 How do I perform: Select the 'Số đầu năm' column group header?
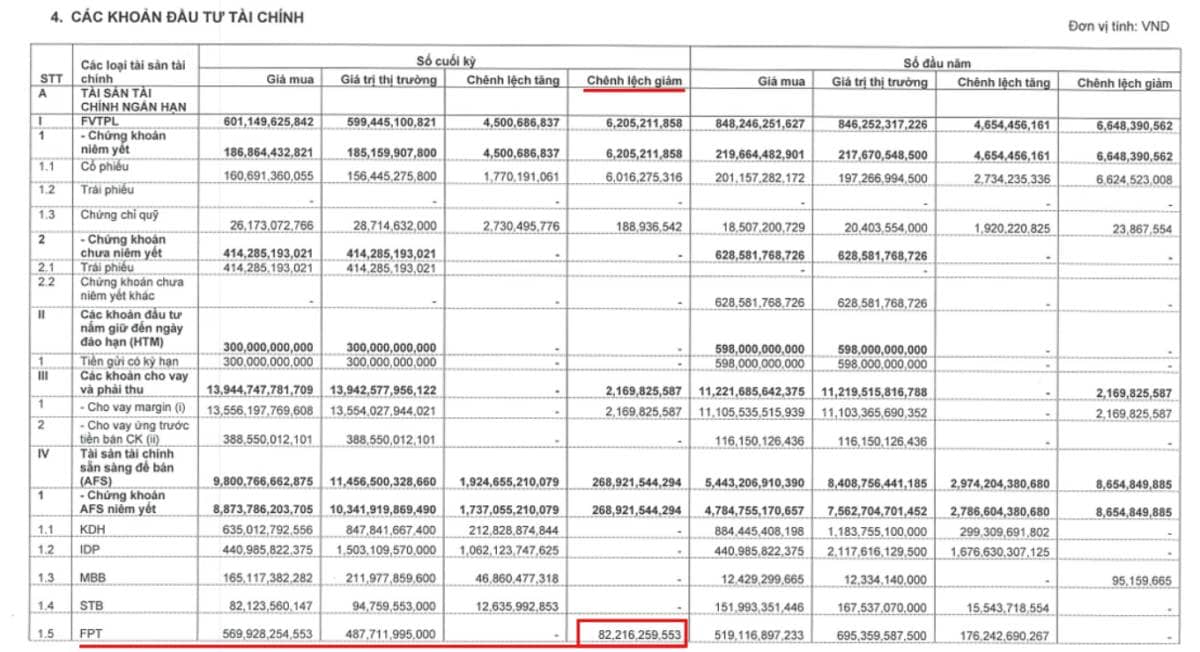[x=938, y=62]
